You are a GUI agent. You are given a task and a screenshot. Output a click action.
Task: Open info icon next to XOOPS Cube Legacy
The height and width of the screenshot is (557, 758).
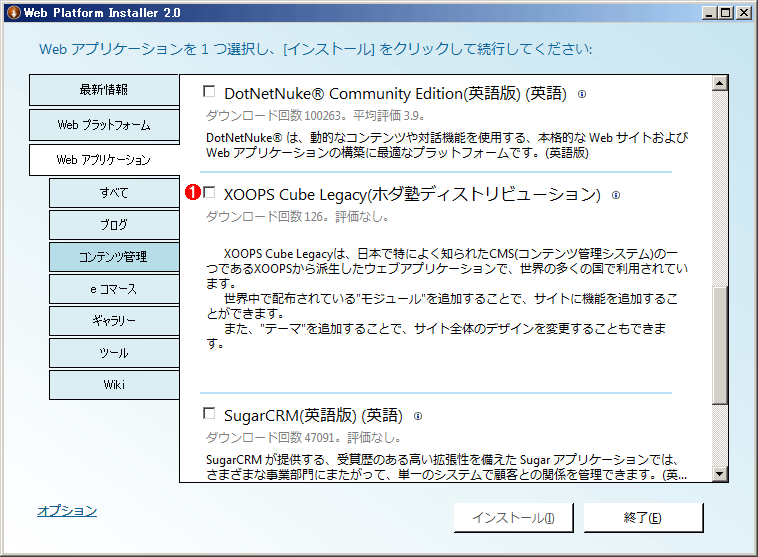(616, 195)
